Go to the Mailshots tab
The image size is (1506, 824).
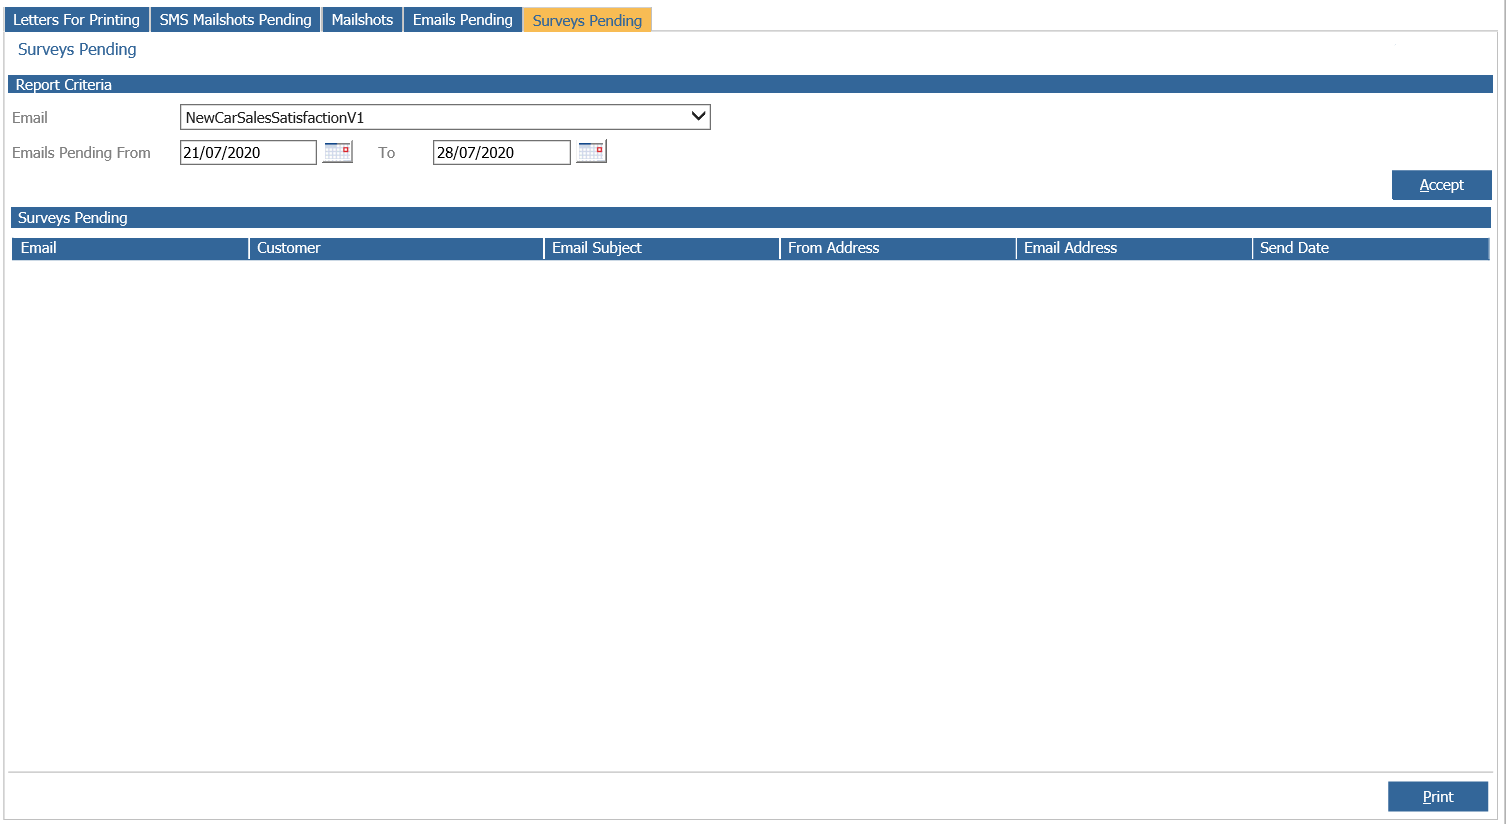tap(362, 20)
